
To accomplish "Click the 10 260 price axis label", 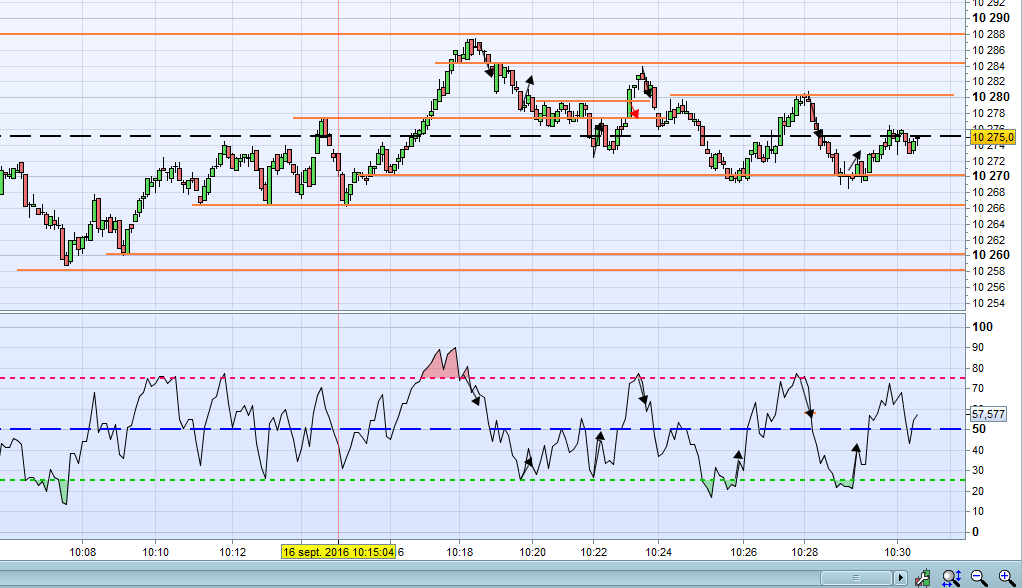I will (991, 255).
